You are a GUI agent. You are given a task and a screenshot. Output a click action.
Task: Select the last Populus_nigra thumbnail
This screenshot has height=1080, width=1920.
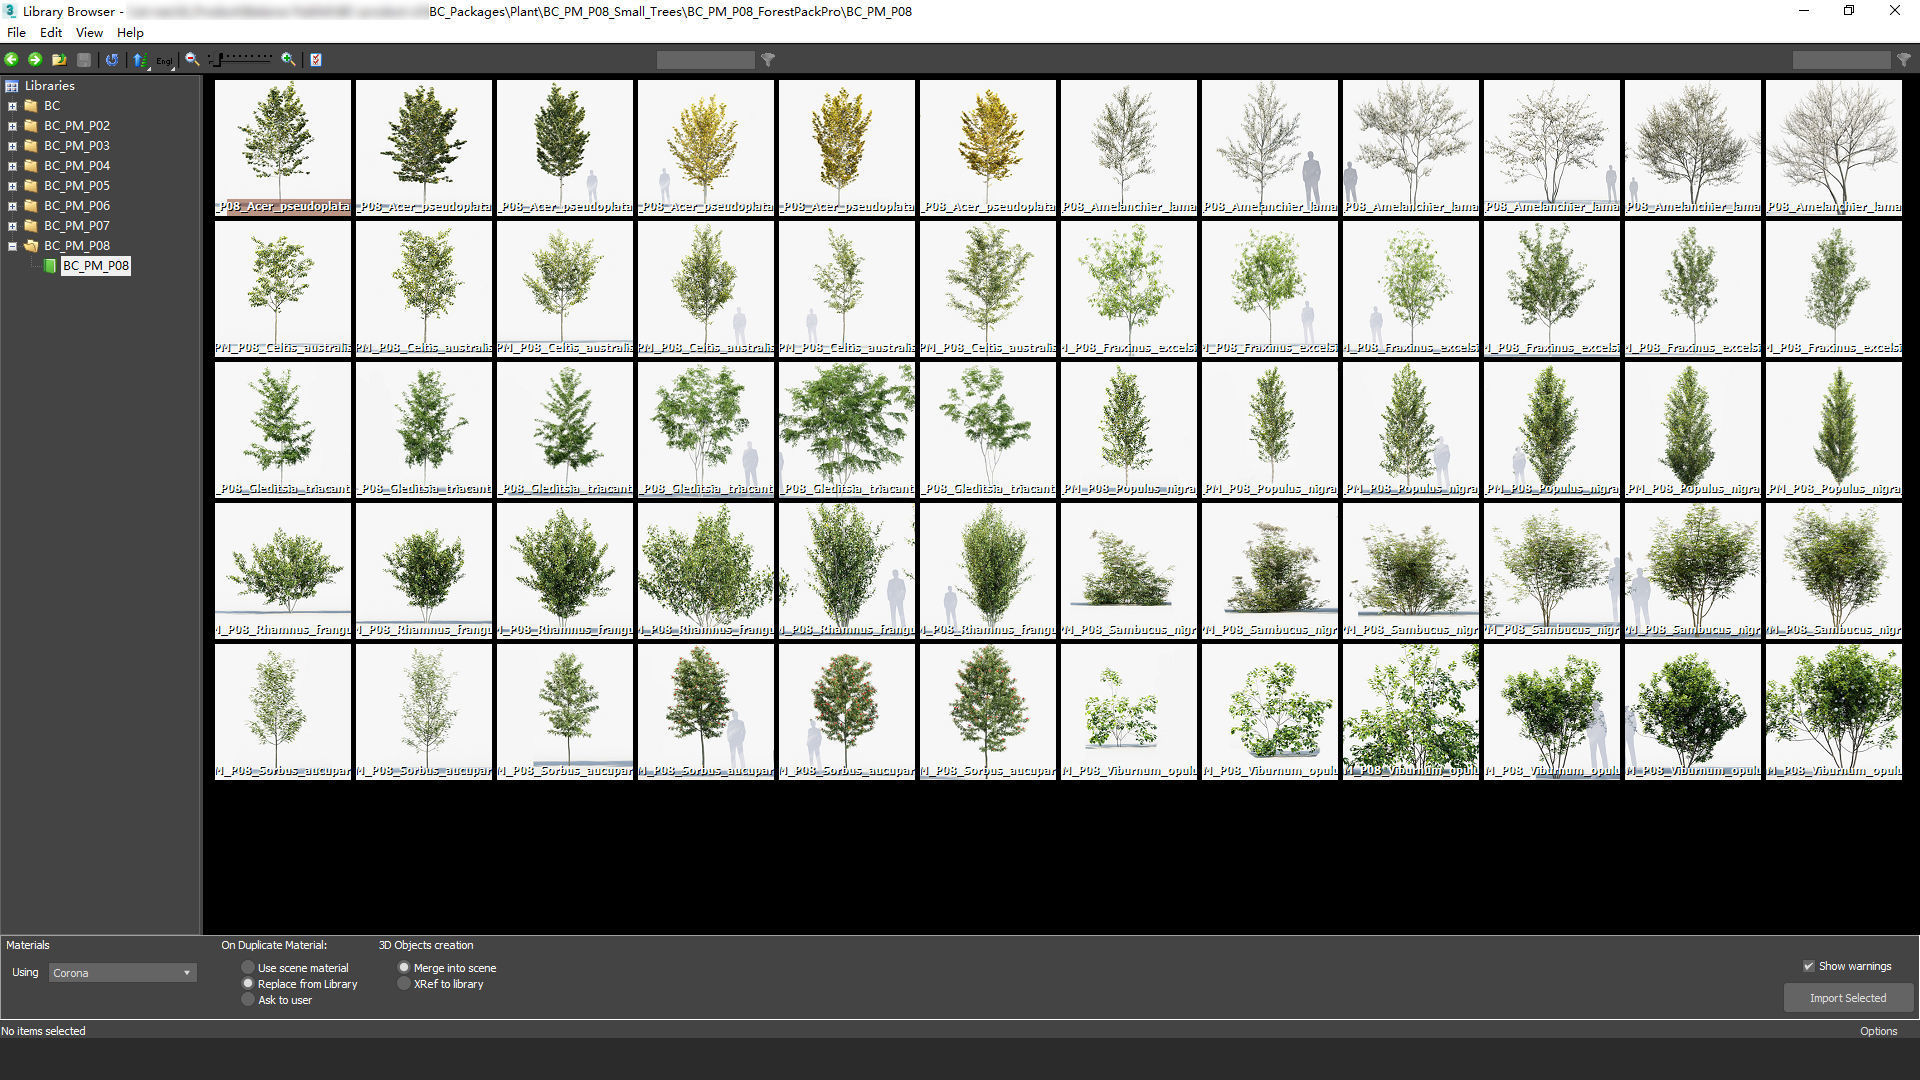pyautogui.click(x=1834, y=430)
